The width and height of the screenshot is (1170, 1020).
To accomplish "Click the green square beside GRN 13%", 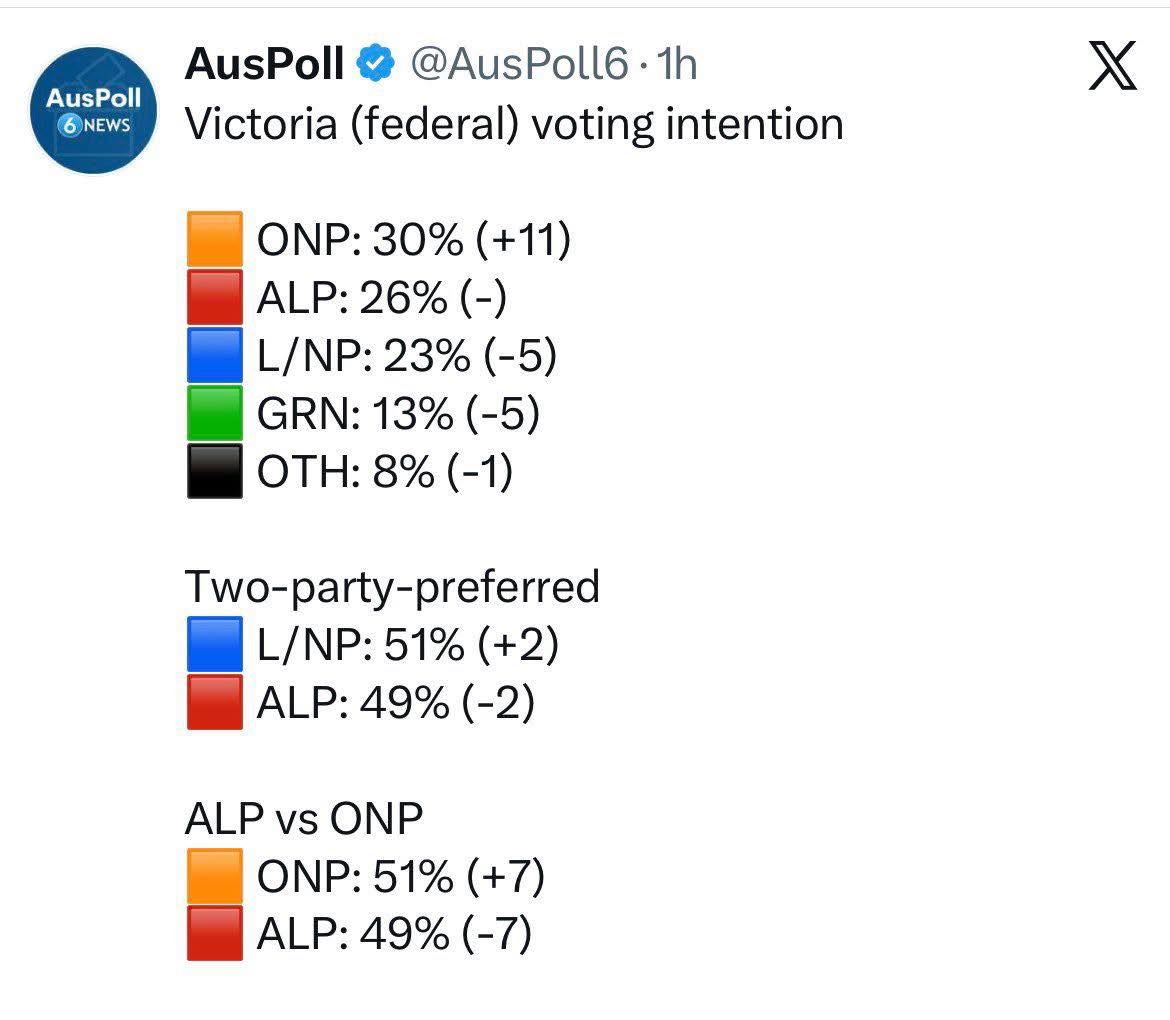I will [214, 414].
